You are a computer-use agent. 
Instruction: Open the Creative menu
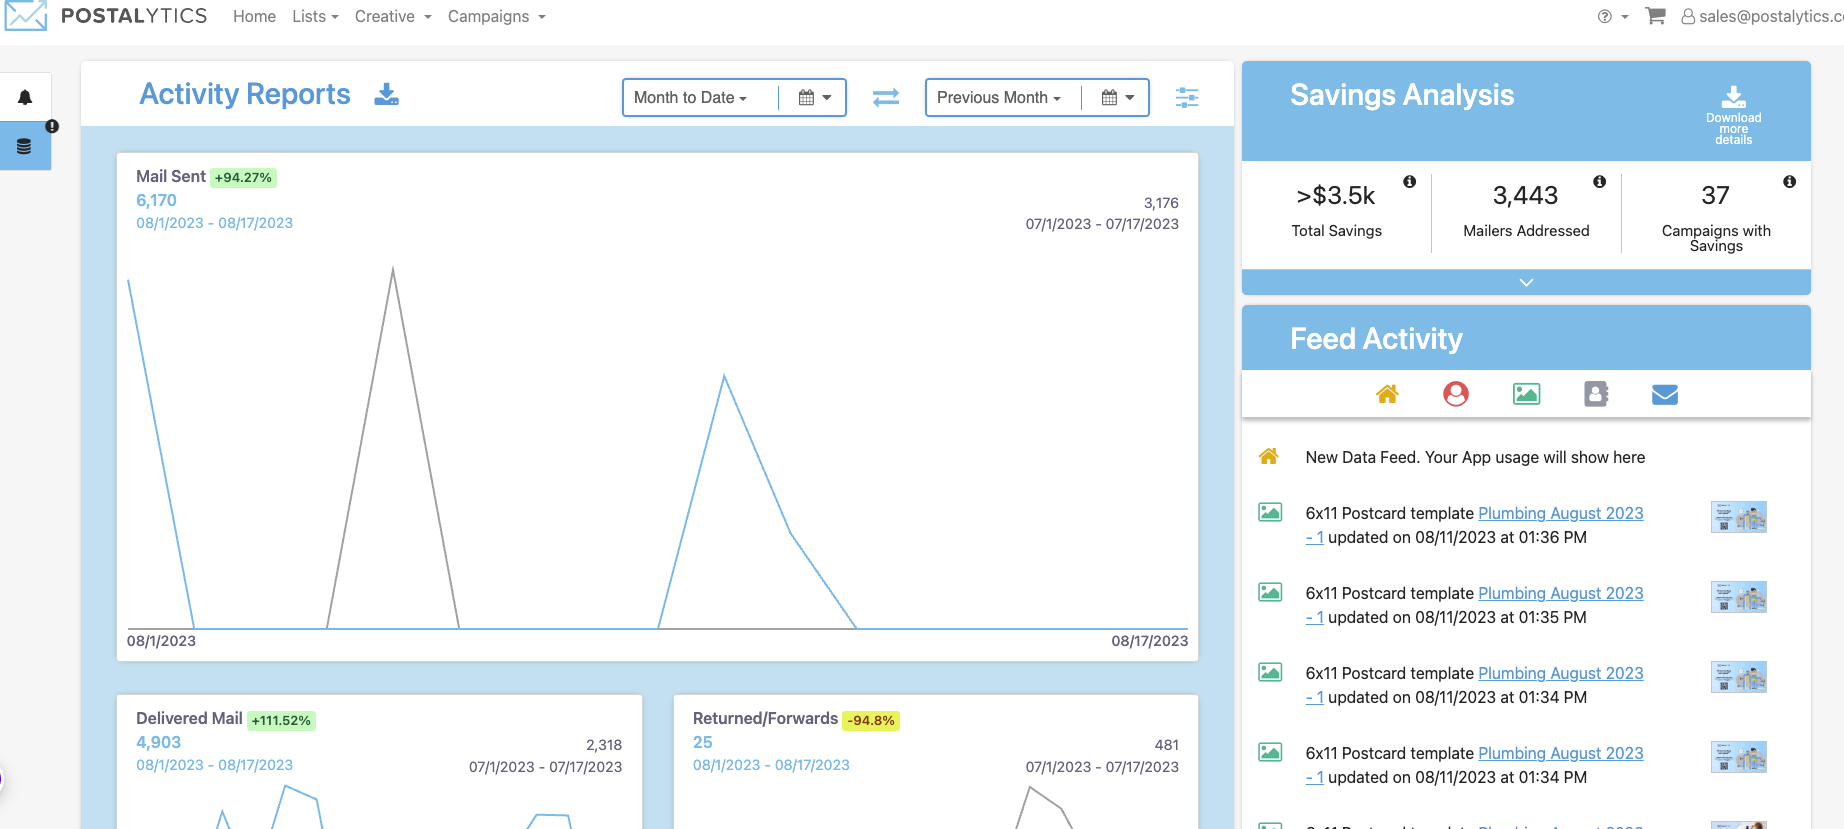[393, 16]
